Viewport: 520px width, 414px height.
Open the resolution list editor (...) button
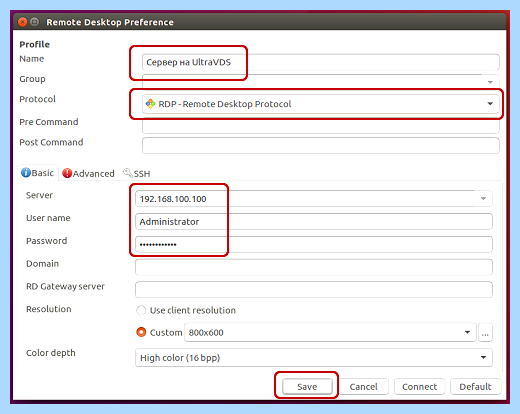(485, 332)
